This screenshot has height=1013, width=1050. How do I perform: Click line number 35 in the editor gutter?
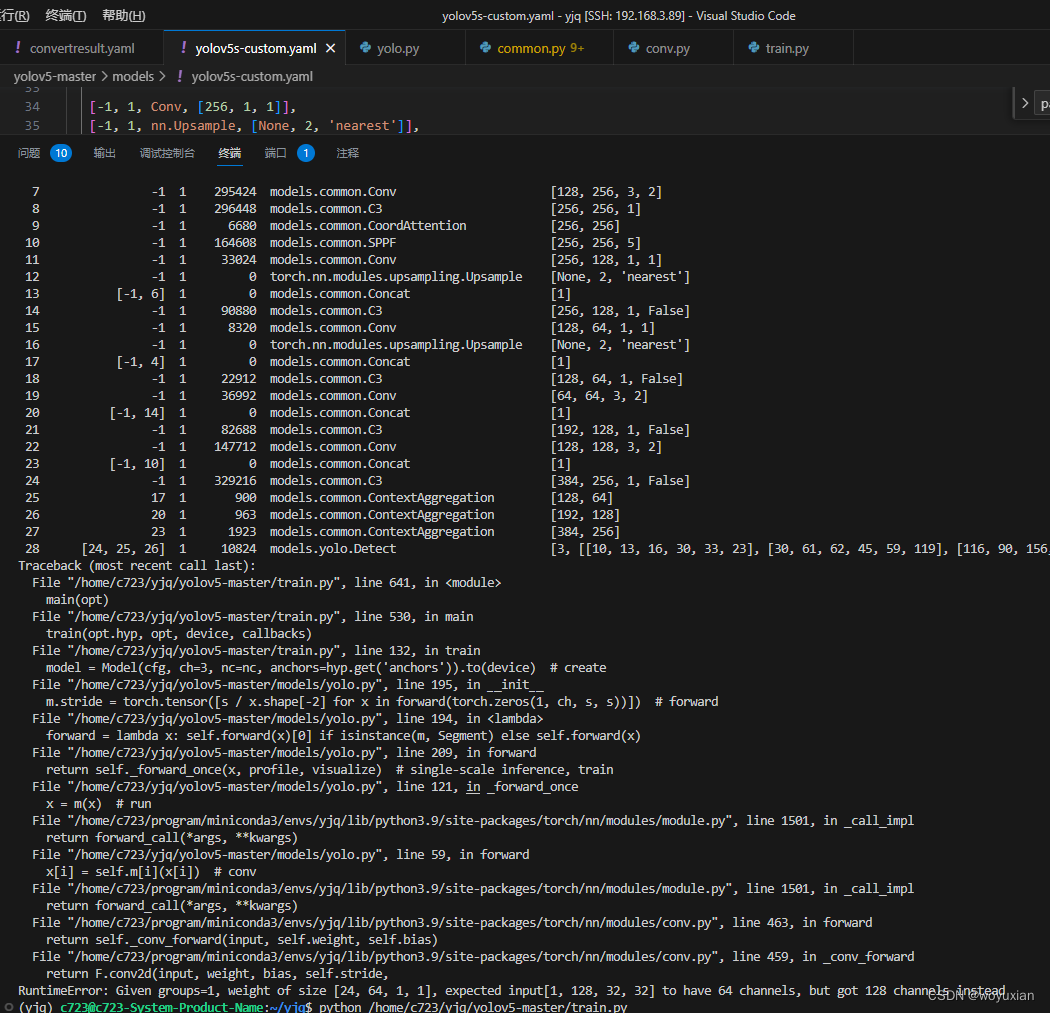[x=33, y=125]
